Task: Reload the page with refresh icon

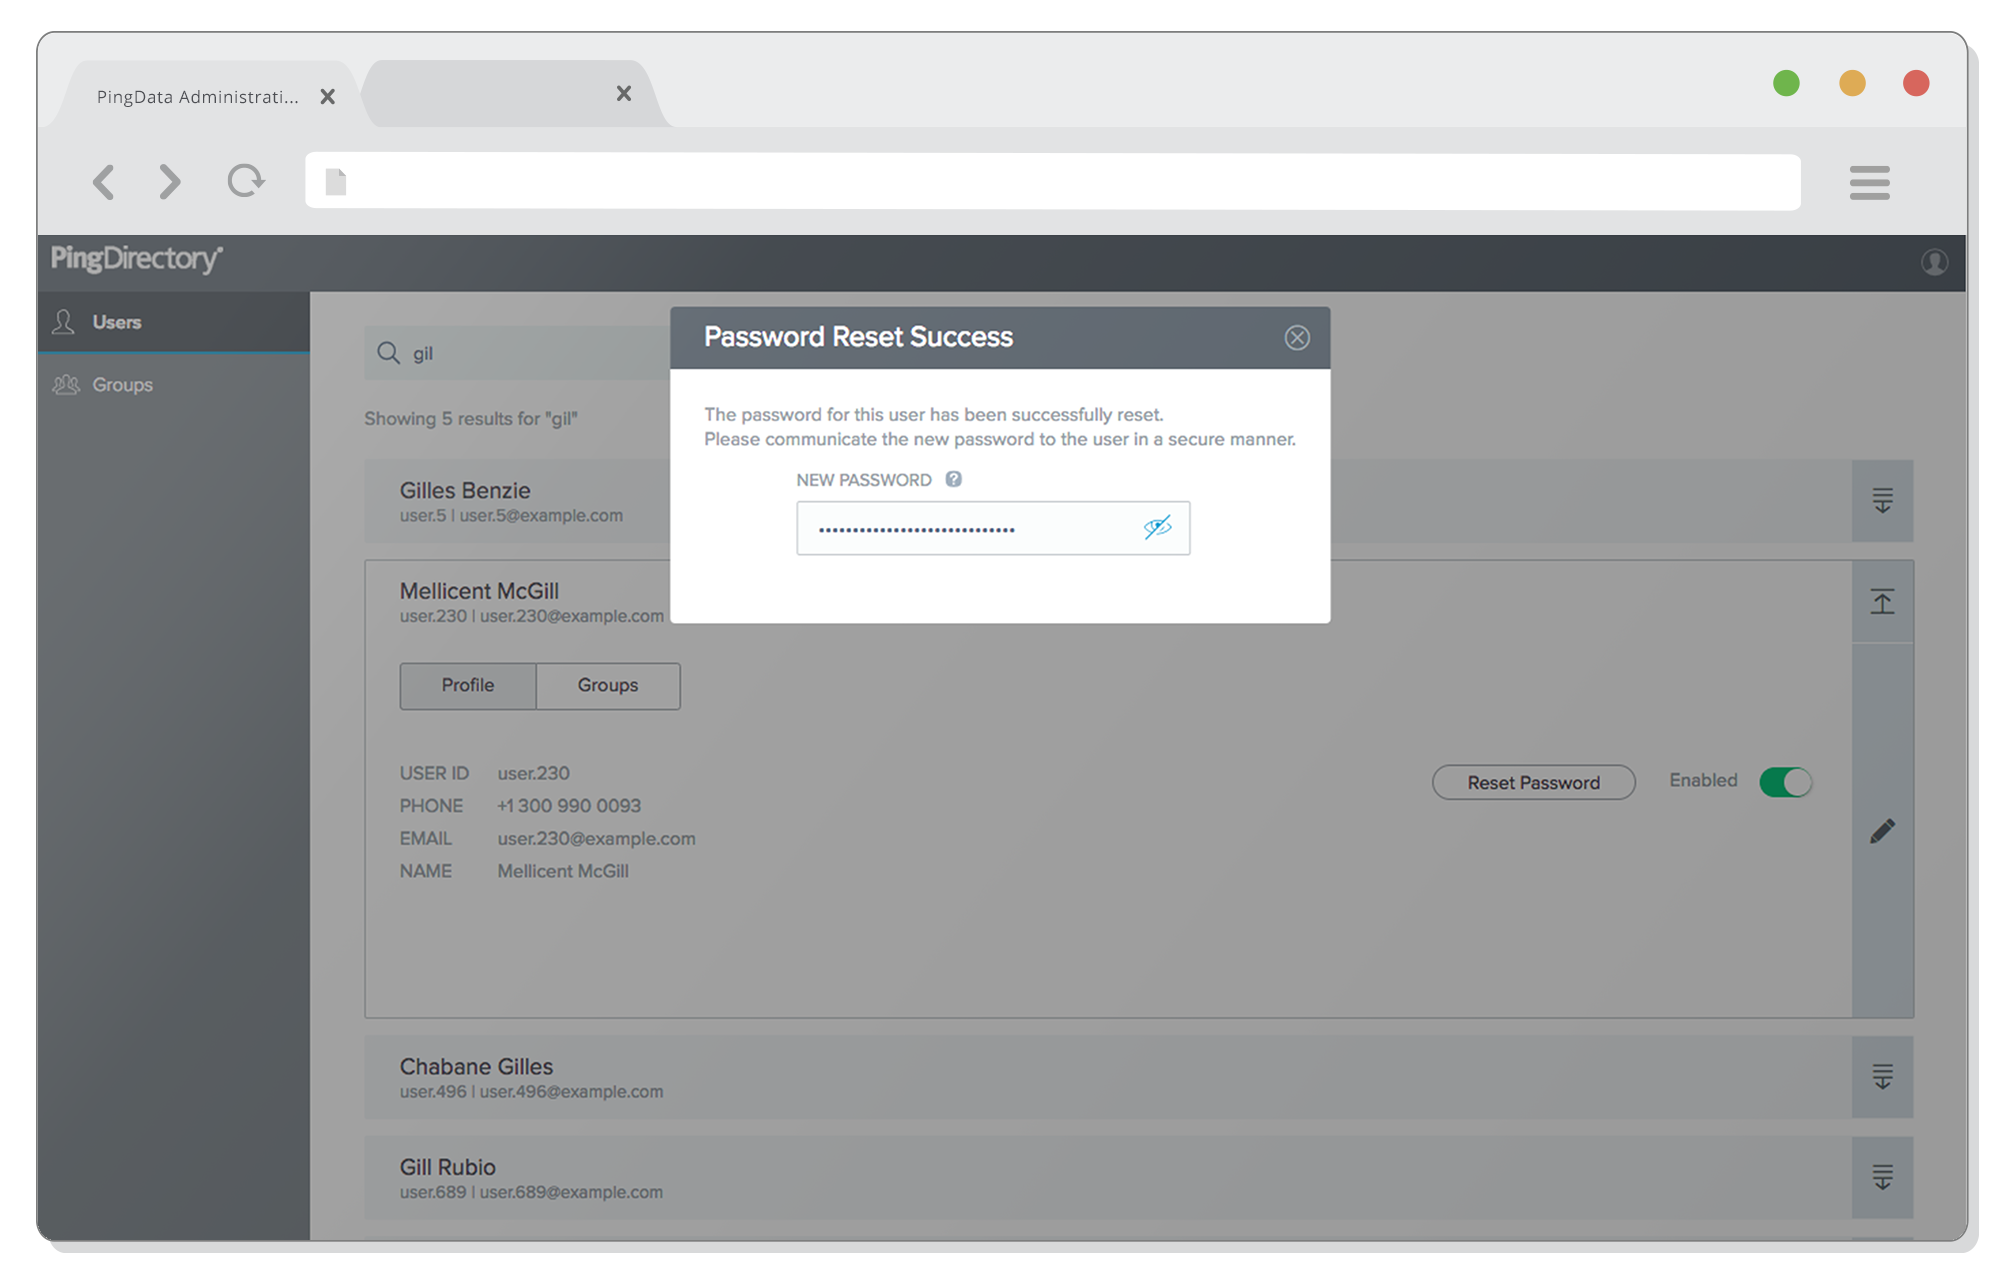Action: point(245,181)
